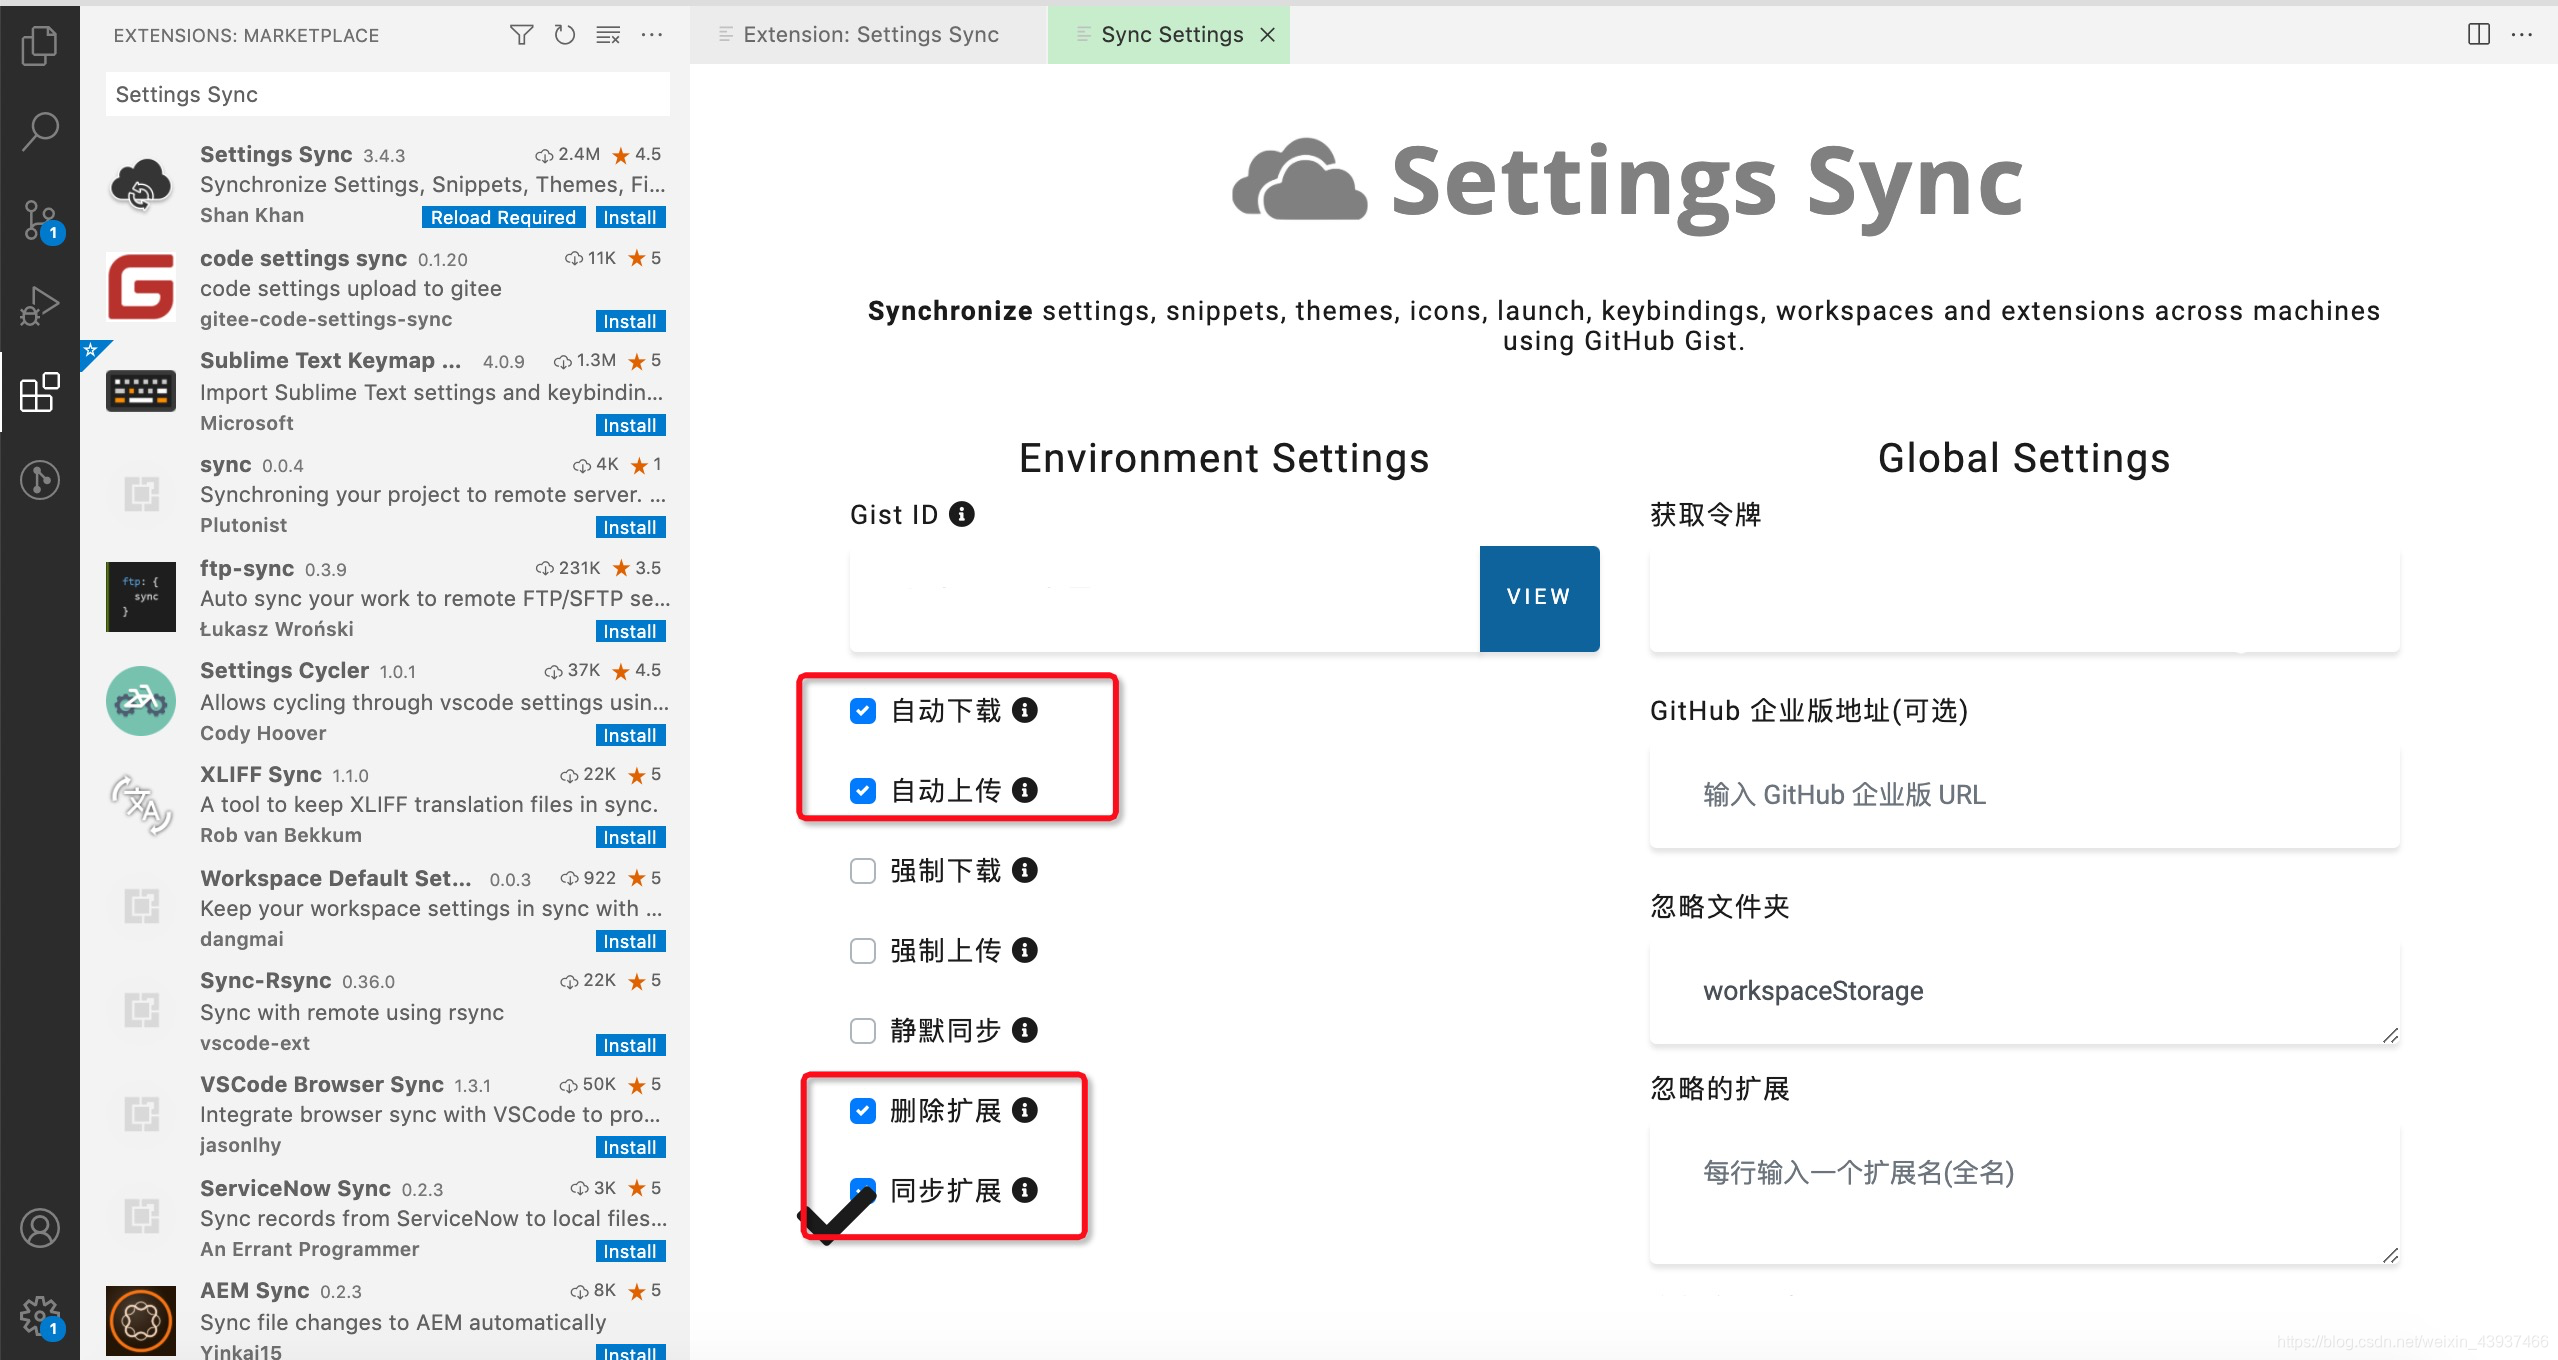Install the ftp-sync extension
2558x1360 pixels.
point(630,631)
